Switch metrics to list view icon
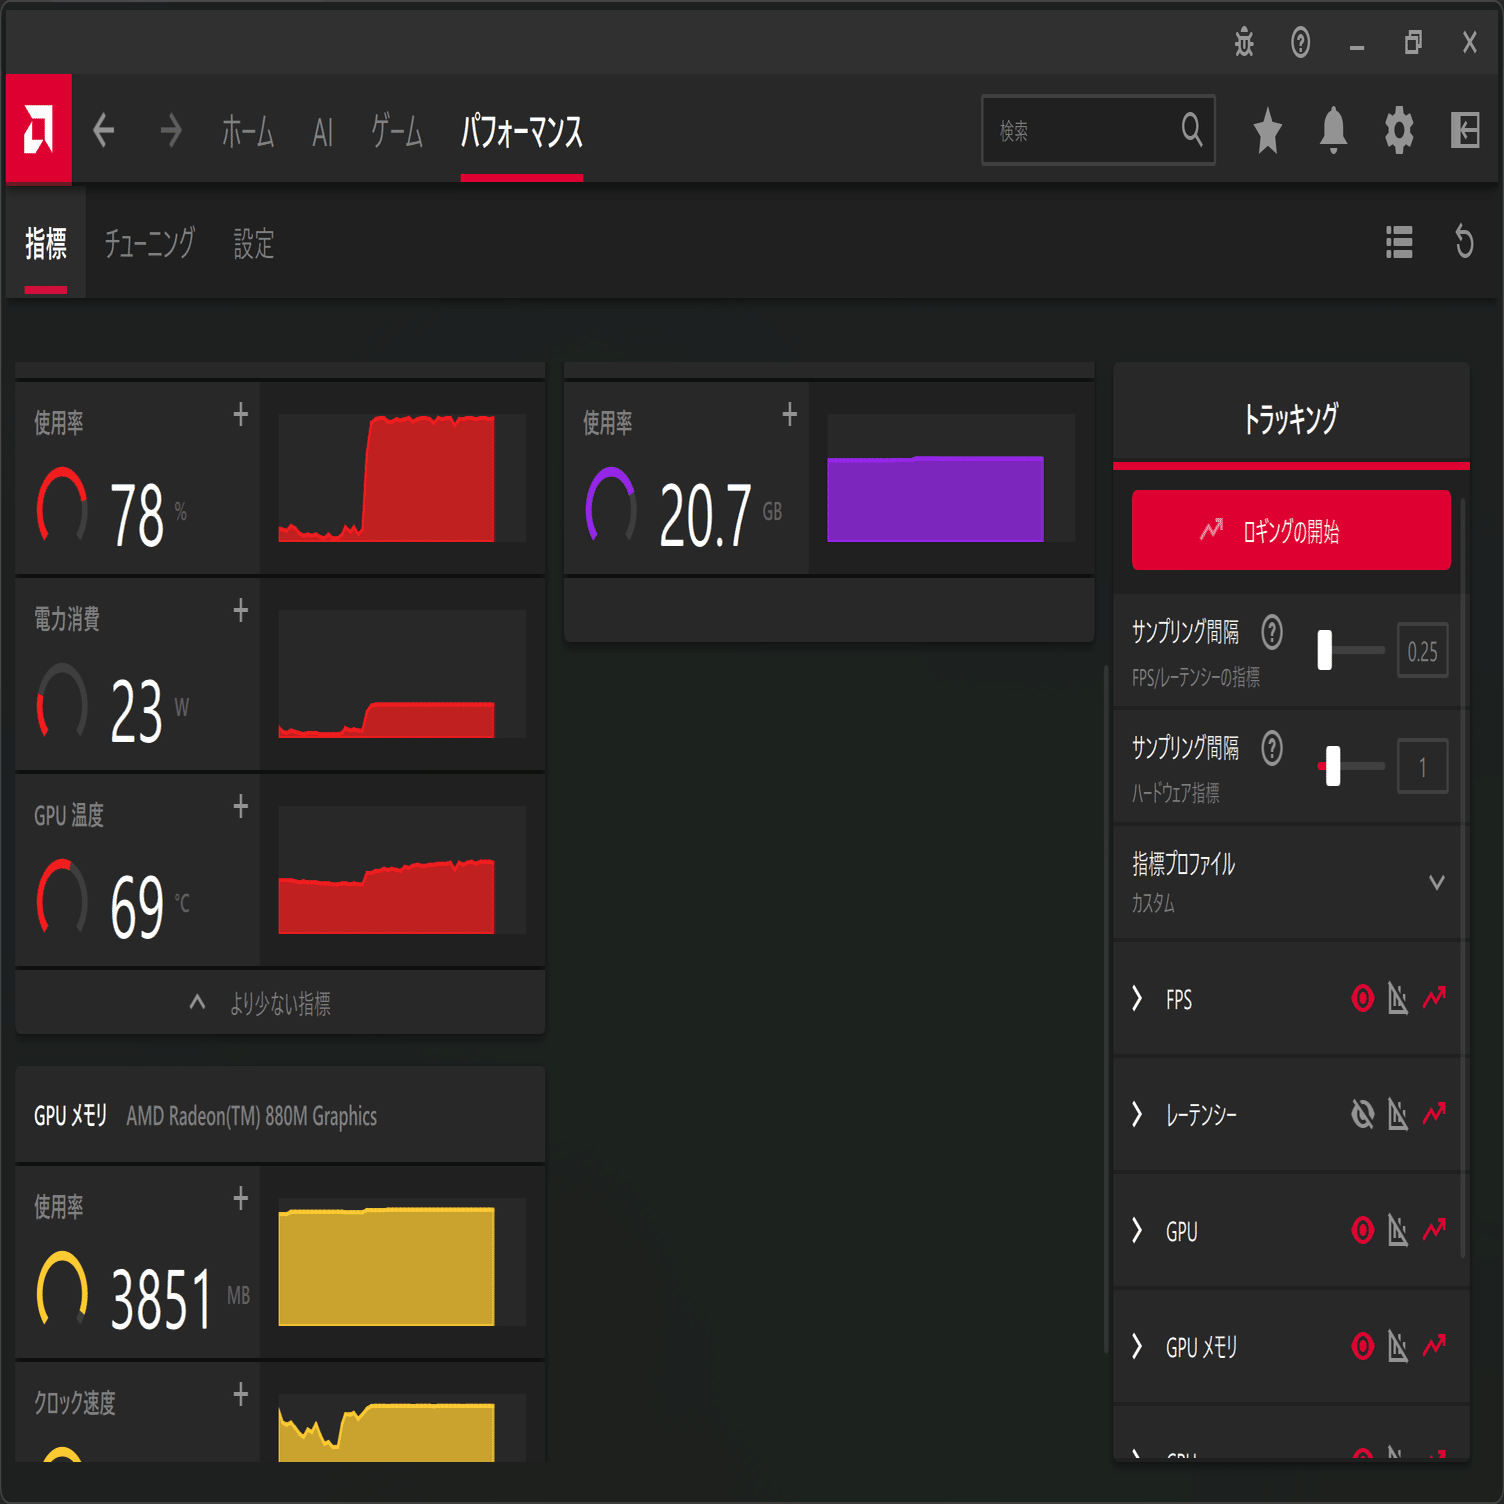The height and width of the screenshot is (1504, 1504). tap(1399, 242)
